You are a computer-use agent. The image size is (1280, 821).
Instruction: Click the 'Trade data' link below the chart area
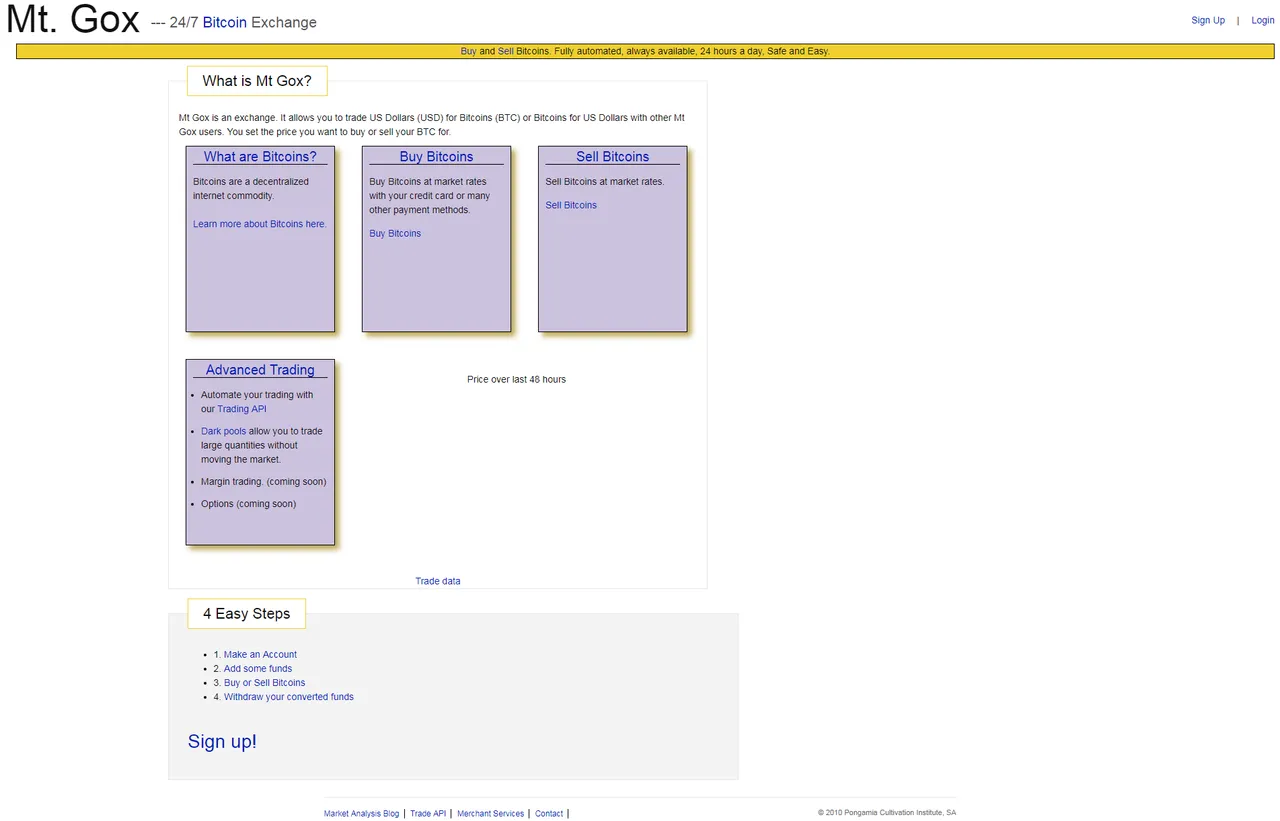[x=438, y=581]
